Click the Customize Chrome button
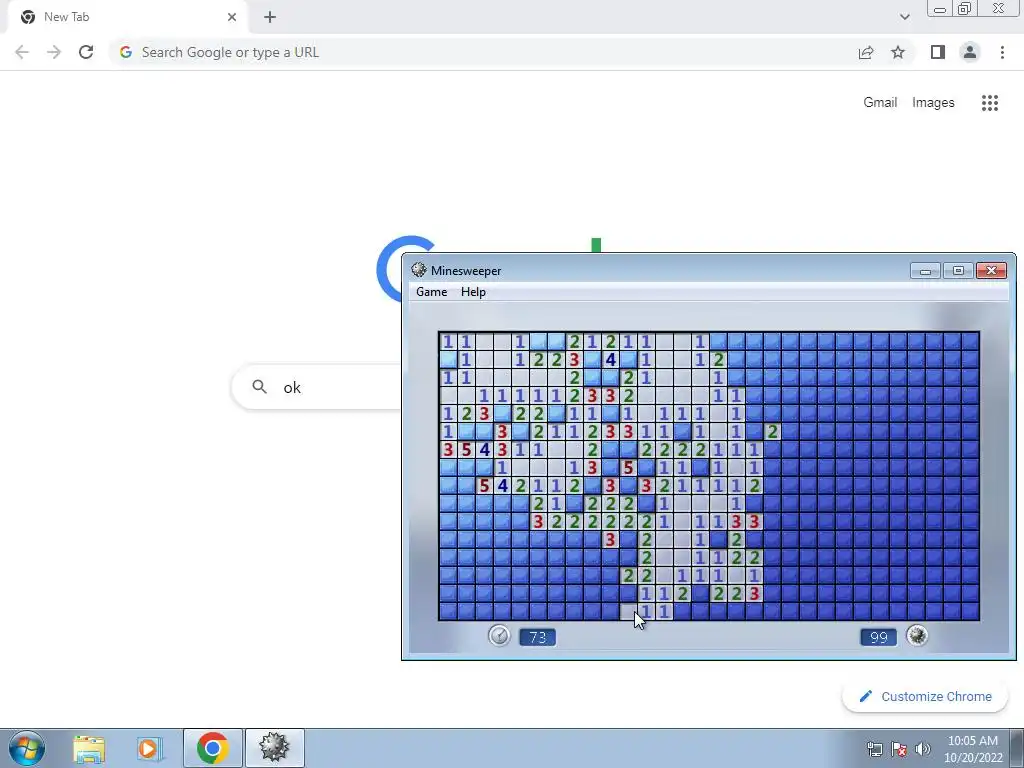The image size is (1024, 768). pyautogui.click(x=926, y=697)
